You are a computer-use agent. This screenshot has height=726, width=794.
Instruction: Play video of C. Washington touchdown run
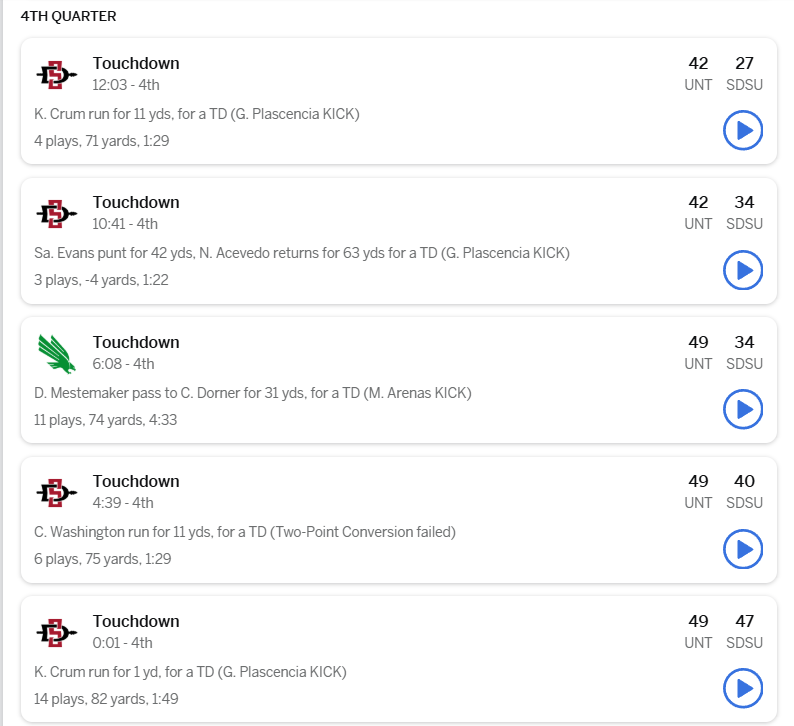click(743, 549)
